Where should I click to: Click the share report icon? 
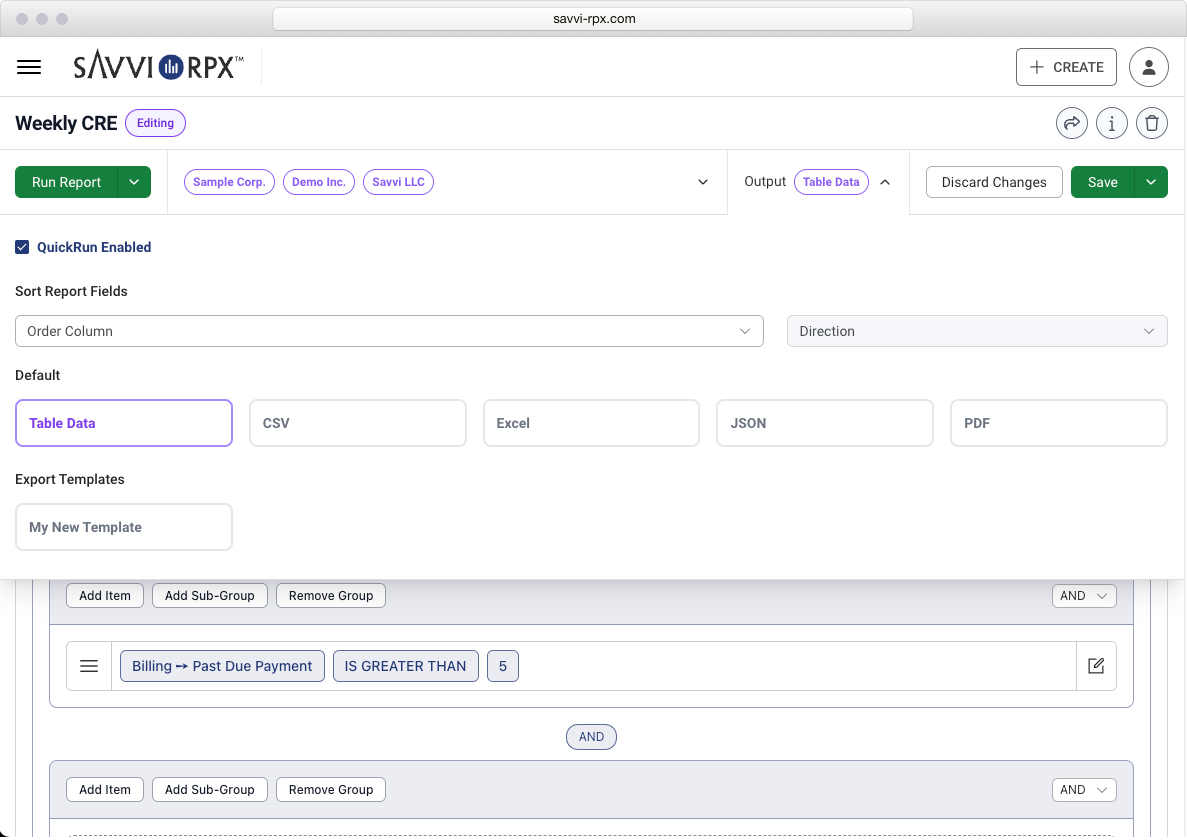pos(1072,123)
